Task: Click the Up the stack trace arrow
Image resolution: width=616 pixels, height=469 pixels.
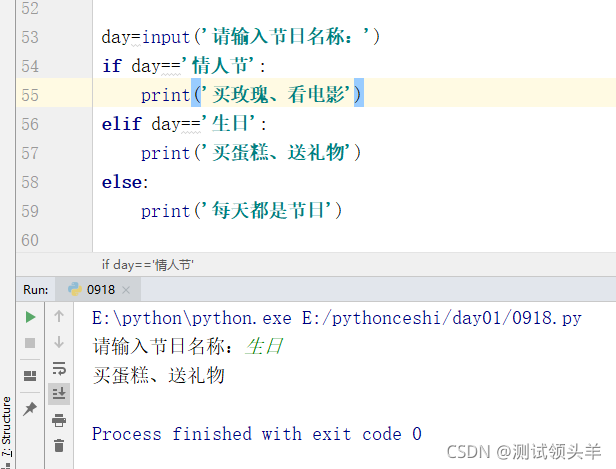Action: [x=59, y=316]
